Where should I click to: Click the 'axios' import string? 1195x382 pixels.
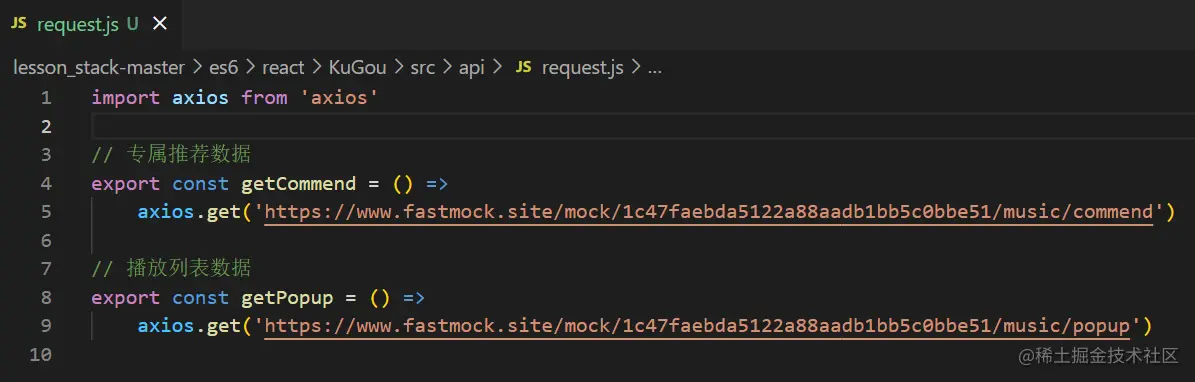(x=344, y=98)
